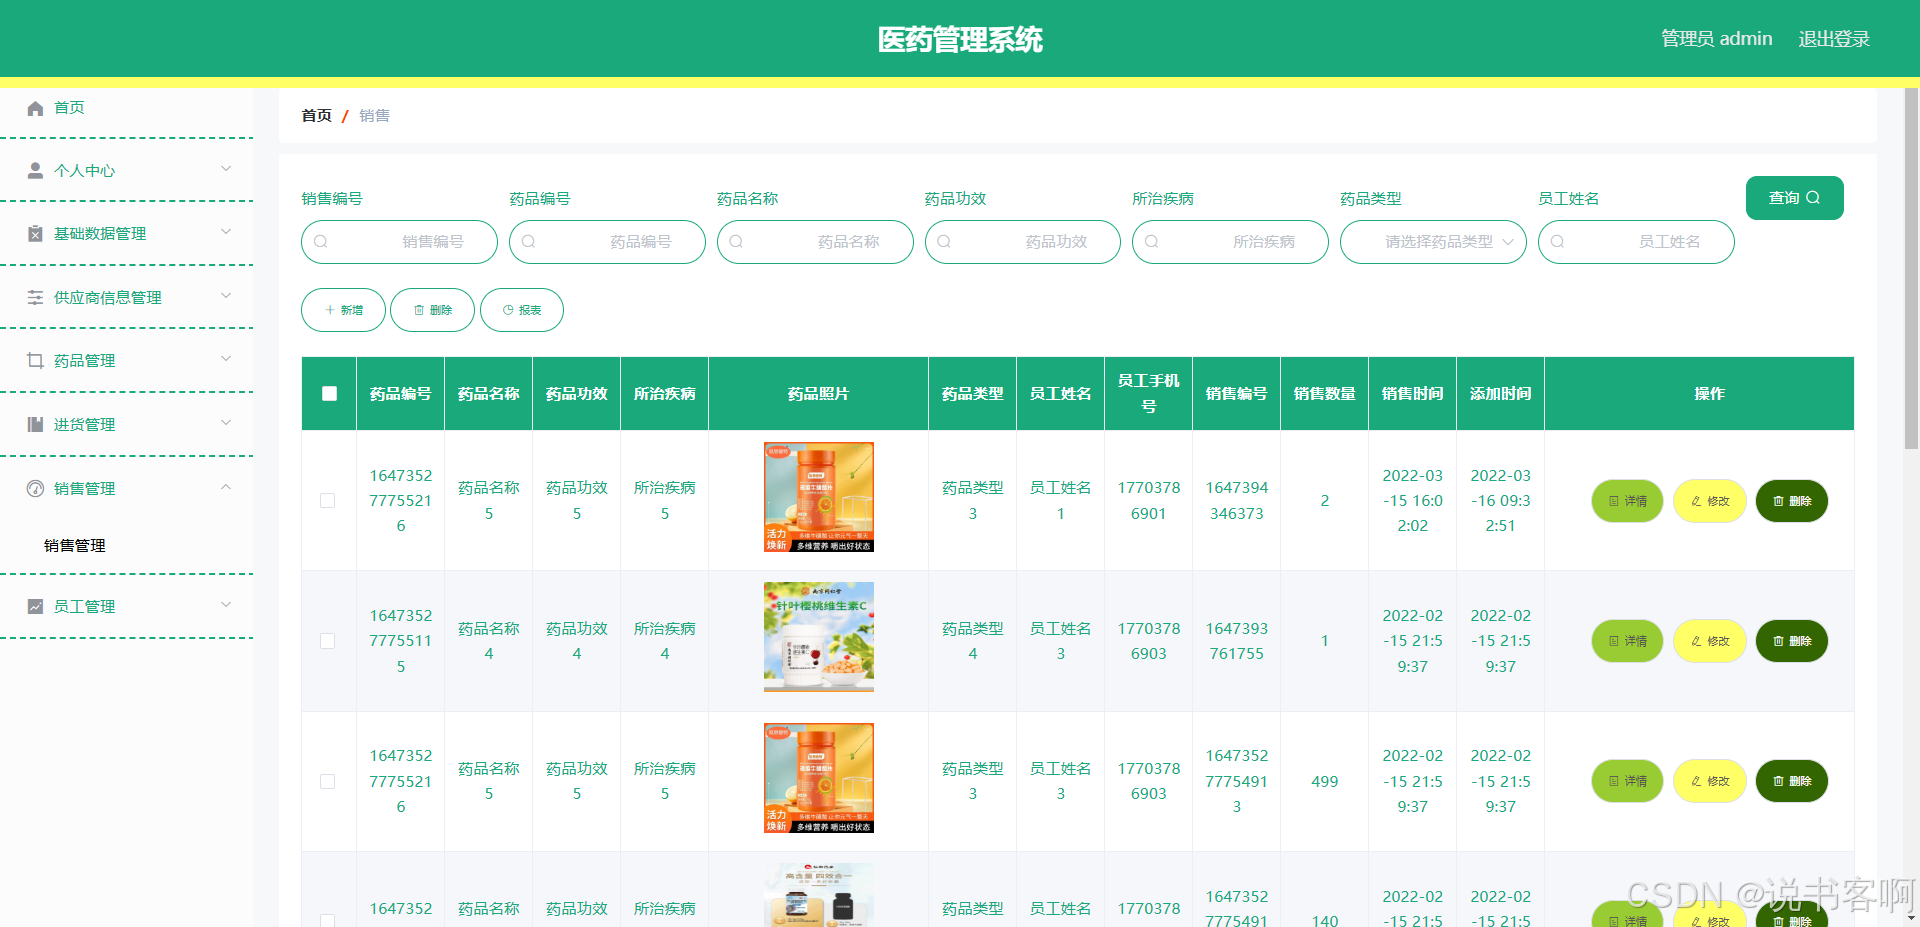Toggle the select-all checkbox in table header

coord(328,393)
